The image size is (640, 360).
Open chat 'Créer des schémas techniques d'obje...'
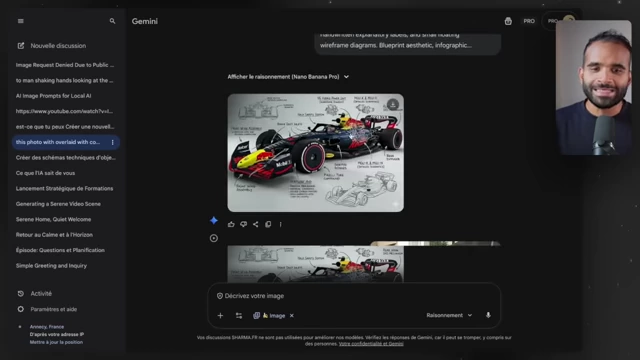click(65, 158)
